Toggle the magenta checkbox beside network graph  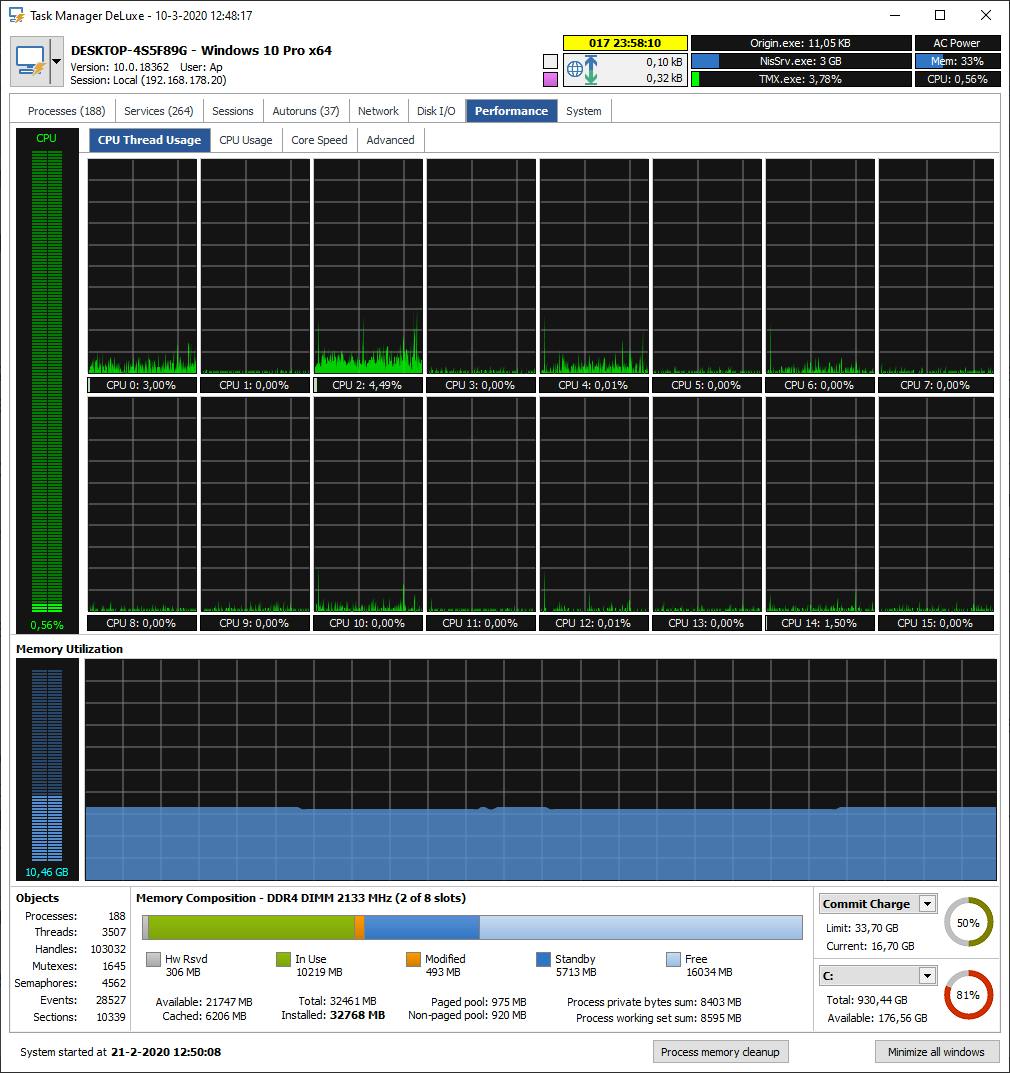click(x=548, y=78)
